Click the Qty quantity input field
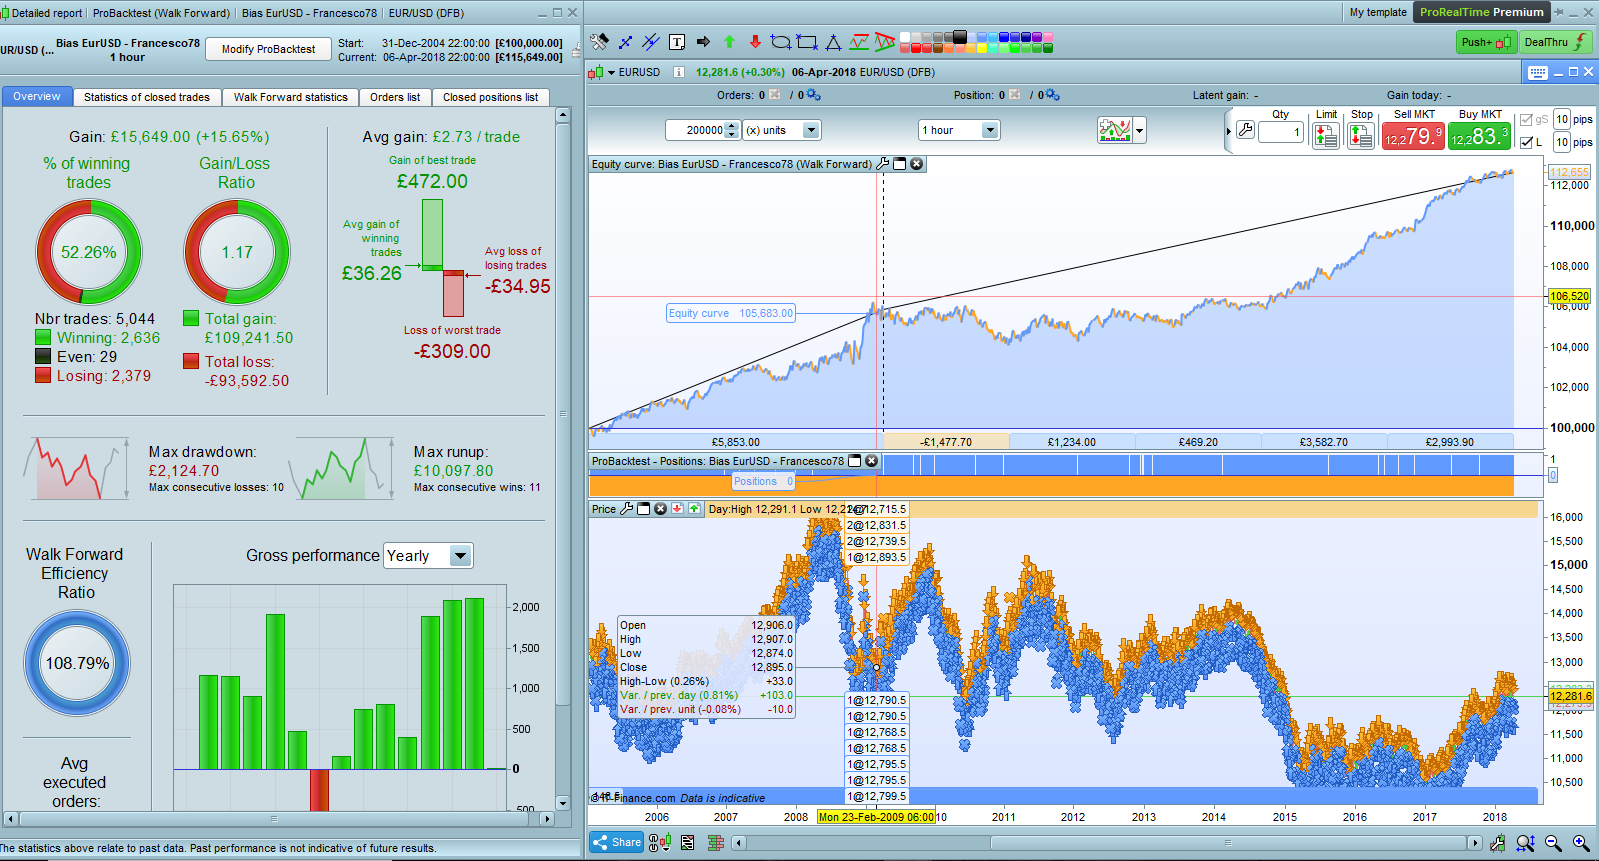This screenshot has width=1599, height=861. pyautogui.click(x=1281, y=131)
